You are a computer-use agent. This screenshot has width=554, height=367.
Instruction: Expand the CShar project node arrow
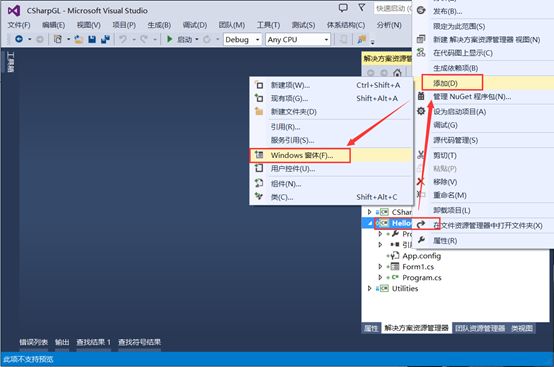(x=369, y=212)
